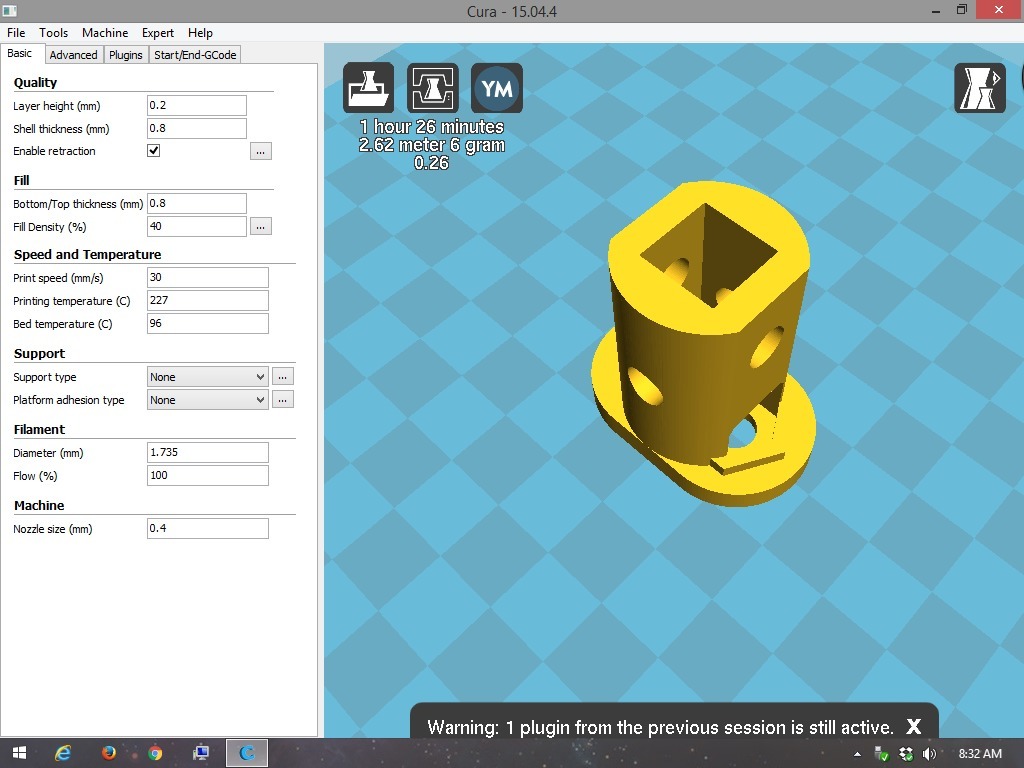Click the Layer height input field
Screen dimensions: 1024x768
[x=197, y=105]
